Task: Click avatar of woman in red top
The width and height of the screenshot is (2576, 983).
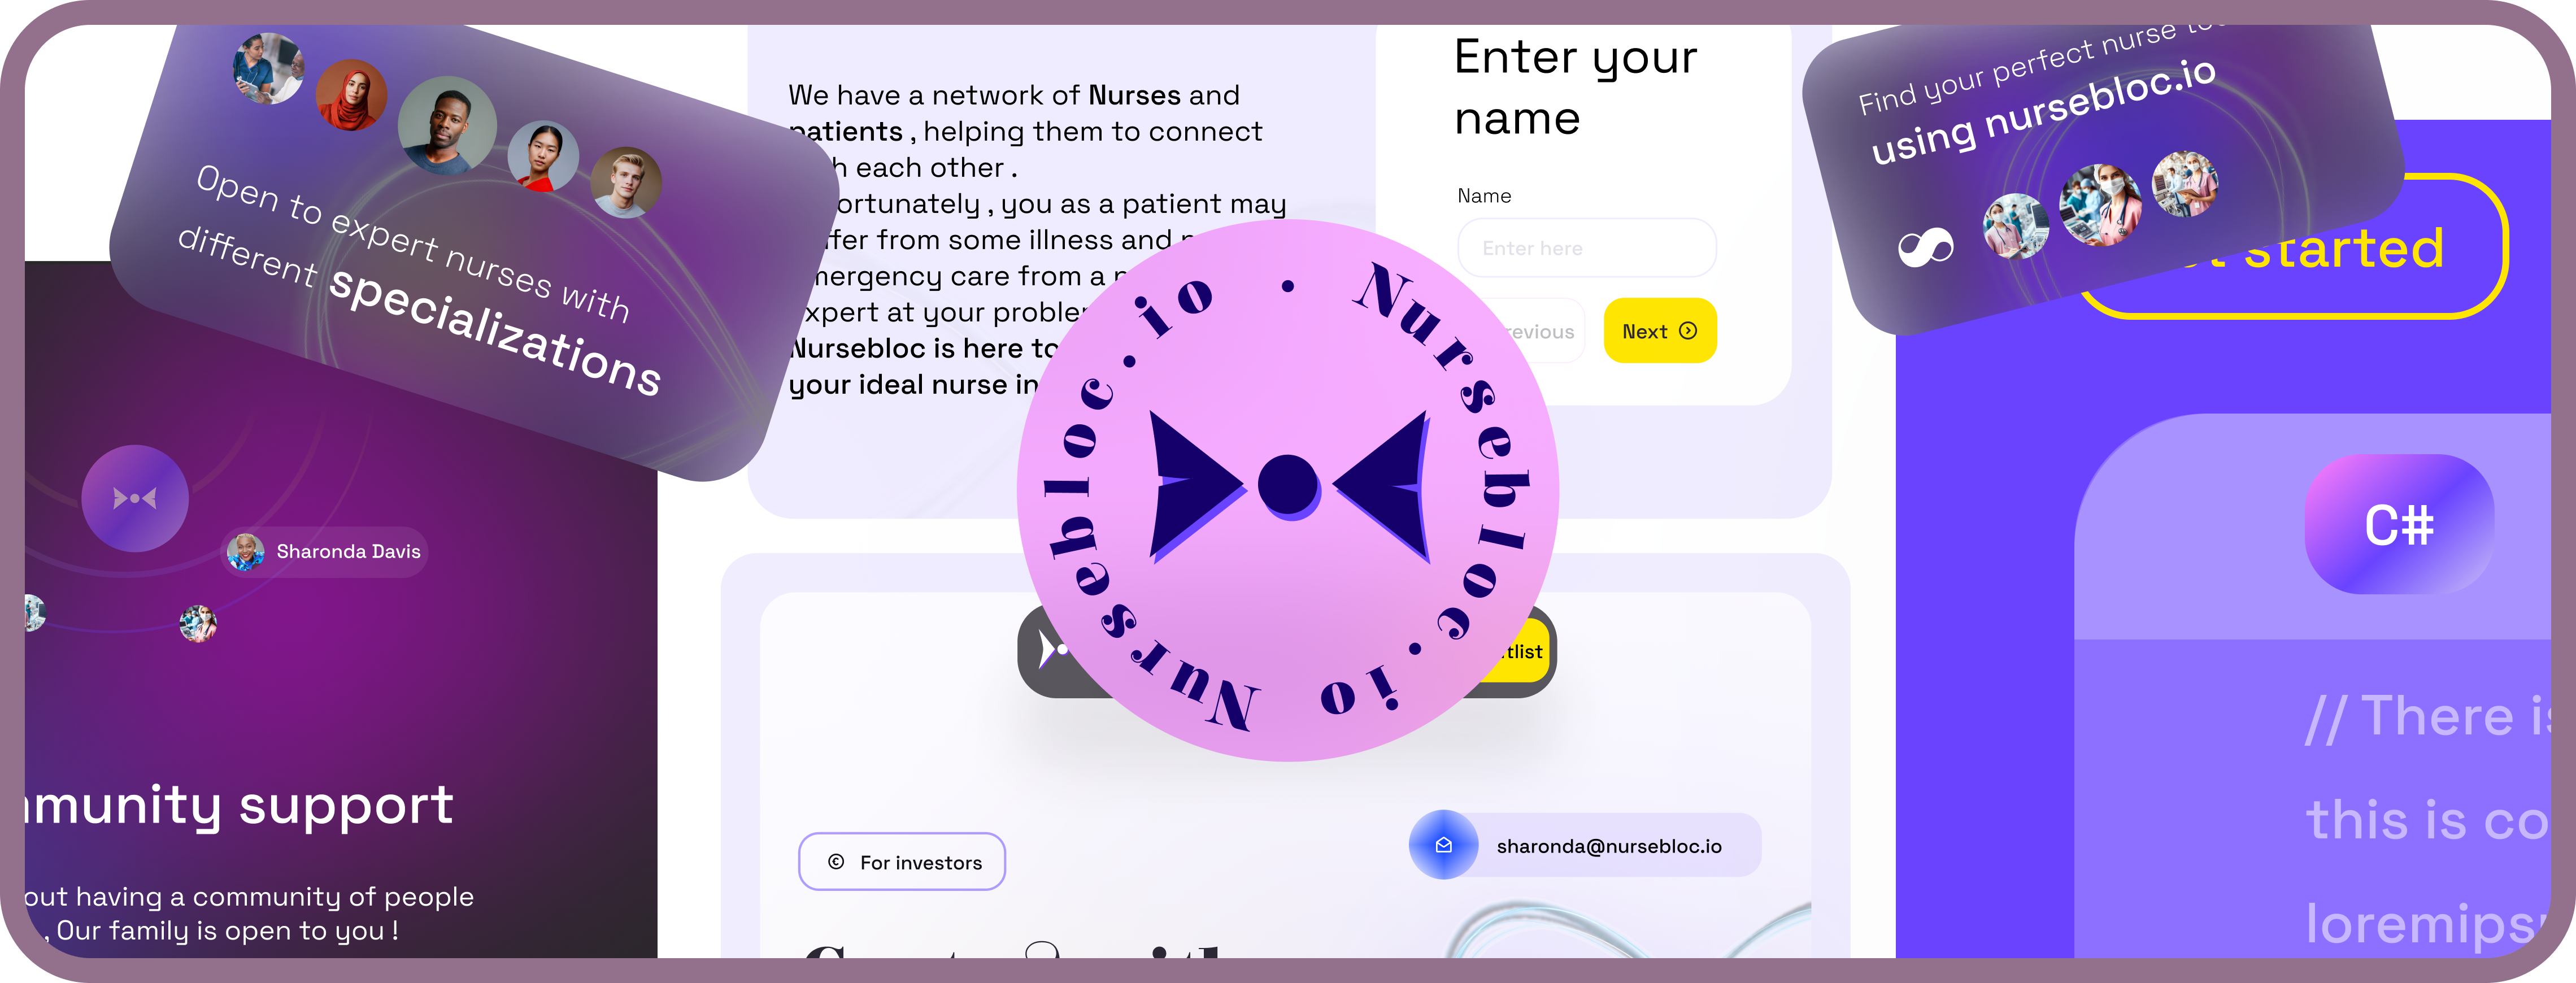Action: click(x=542, y=156)
